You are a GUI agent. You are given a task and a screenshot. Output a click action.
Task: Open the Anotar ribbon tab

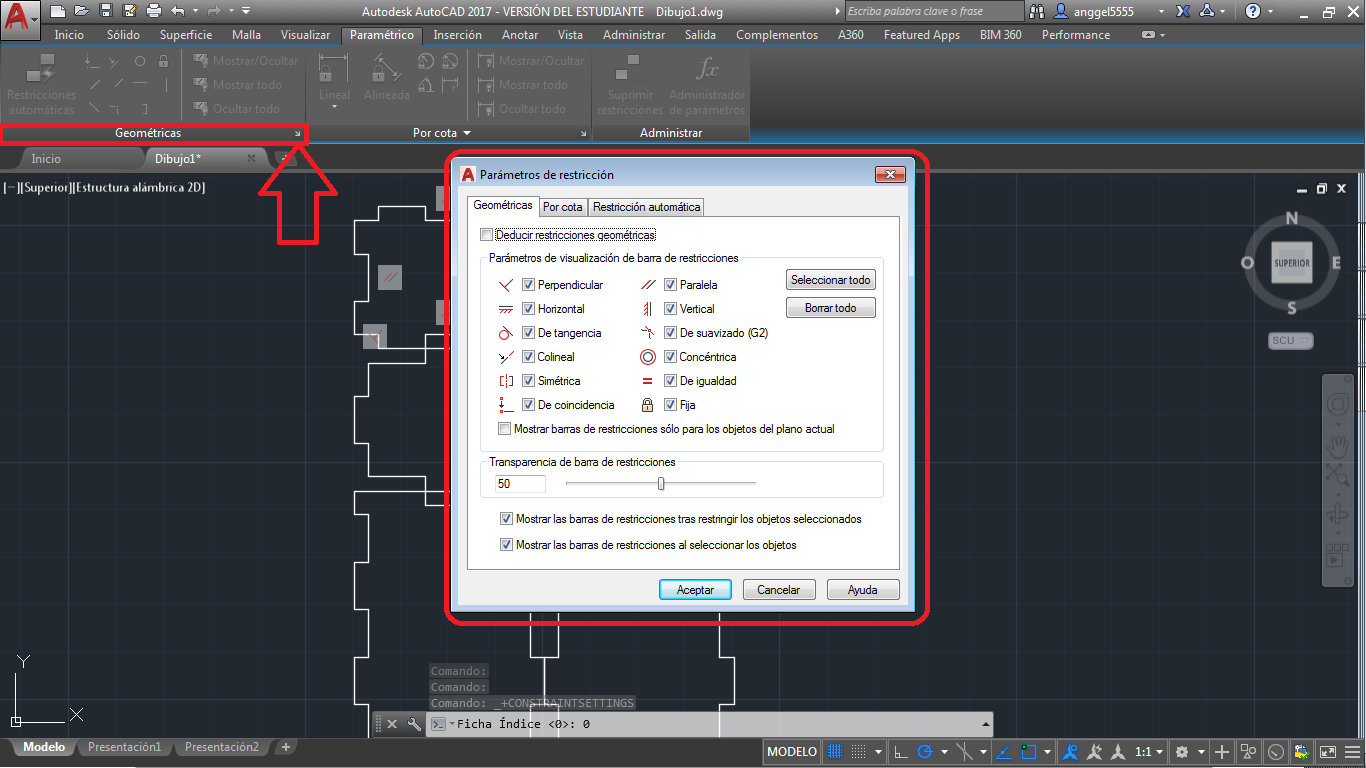[x=520, y=34]
